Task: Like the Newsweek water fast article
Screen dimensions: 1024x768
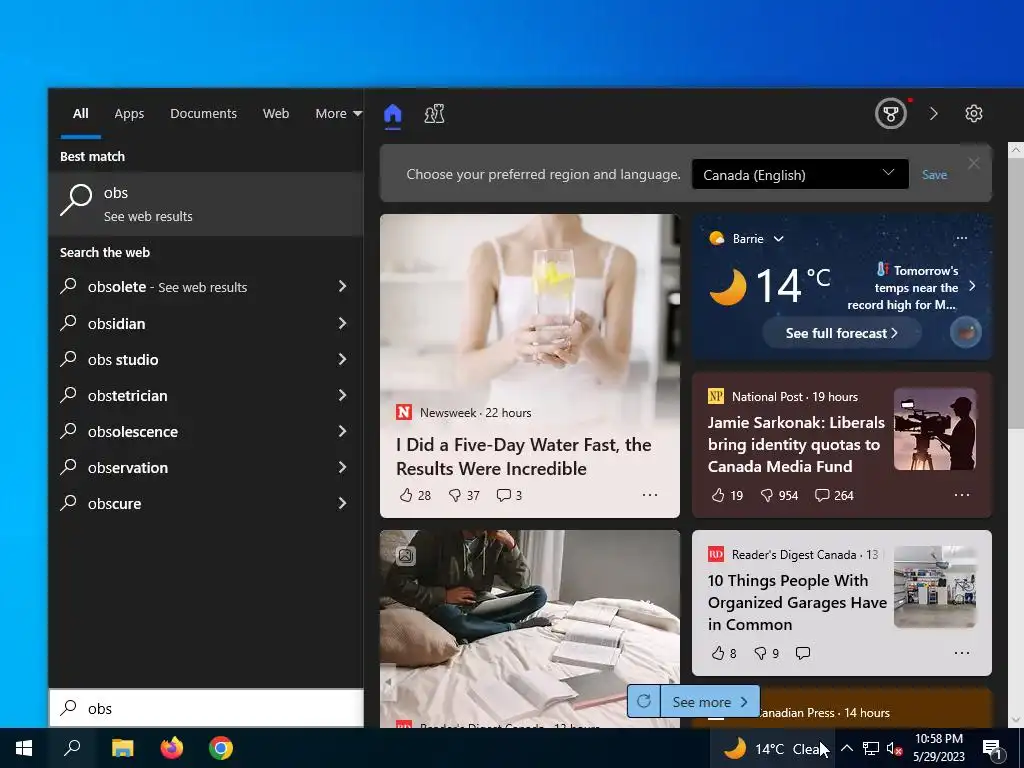Action: [x=415, y=495]
